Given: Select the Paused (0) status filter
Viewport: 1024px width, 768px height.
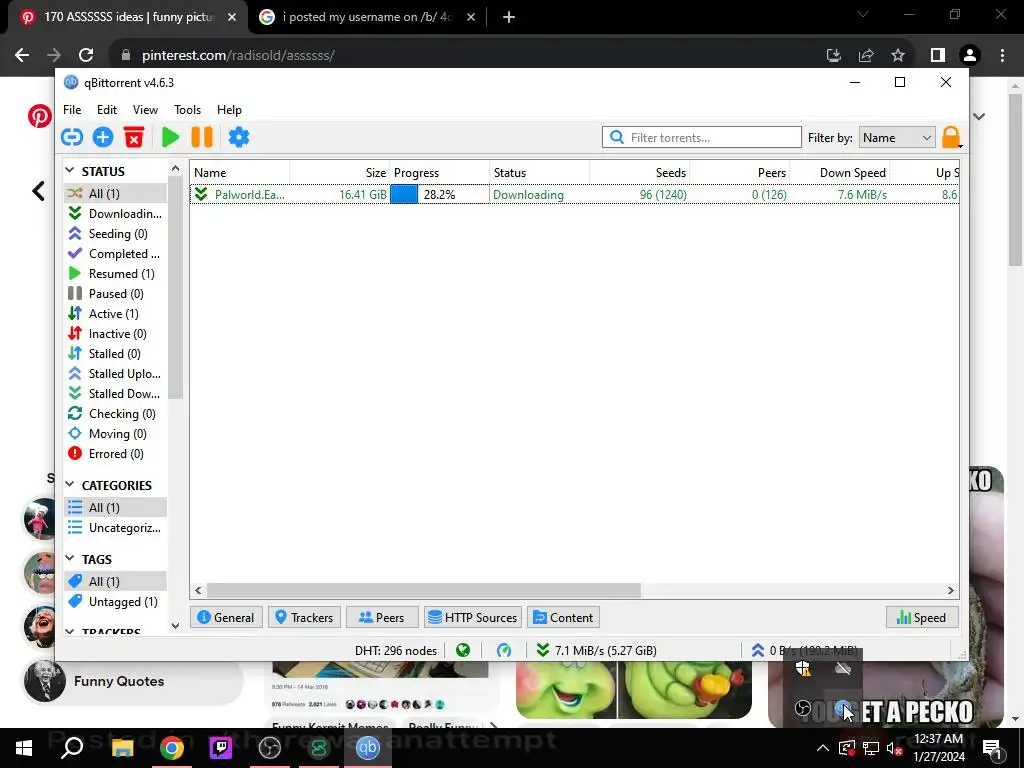Looking at the screenshot, I should pos(116,294).
